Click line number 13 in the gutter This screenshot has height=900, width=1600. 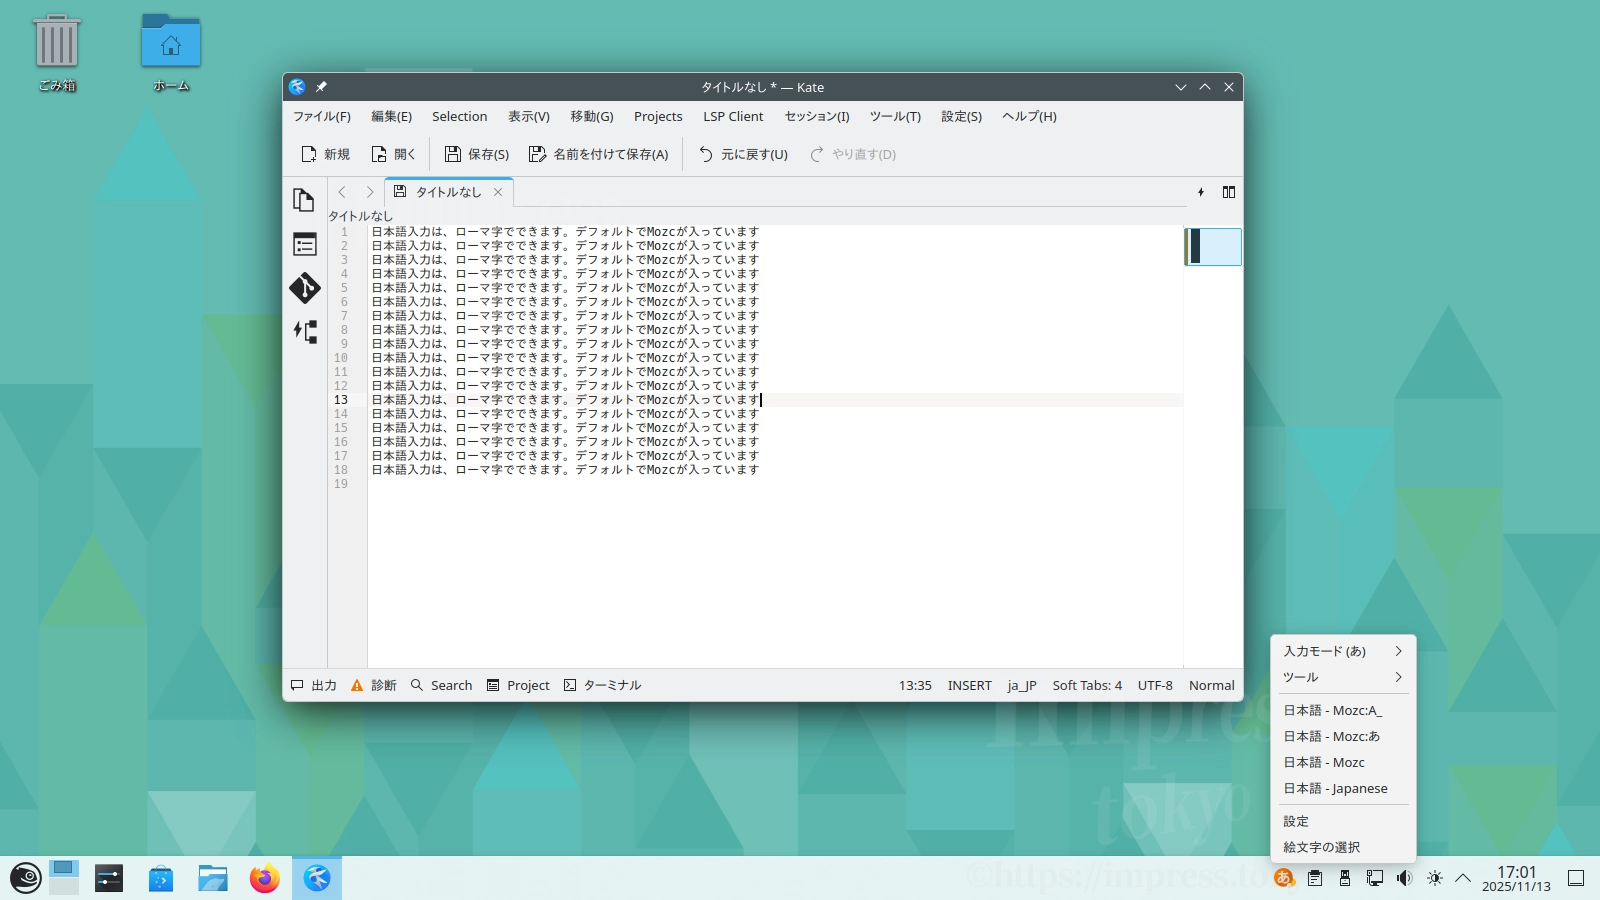(x=341, y=400)
